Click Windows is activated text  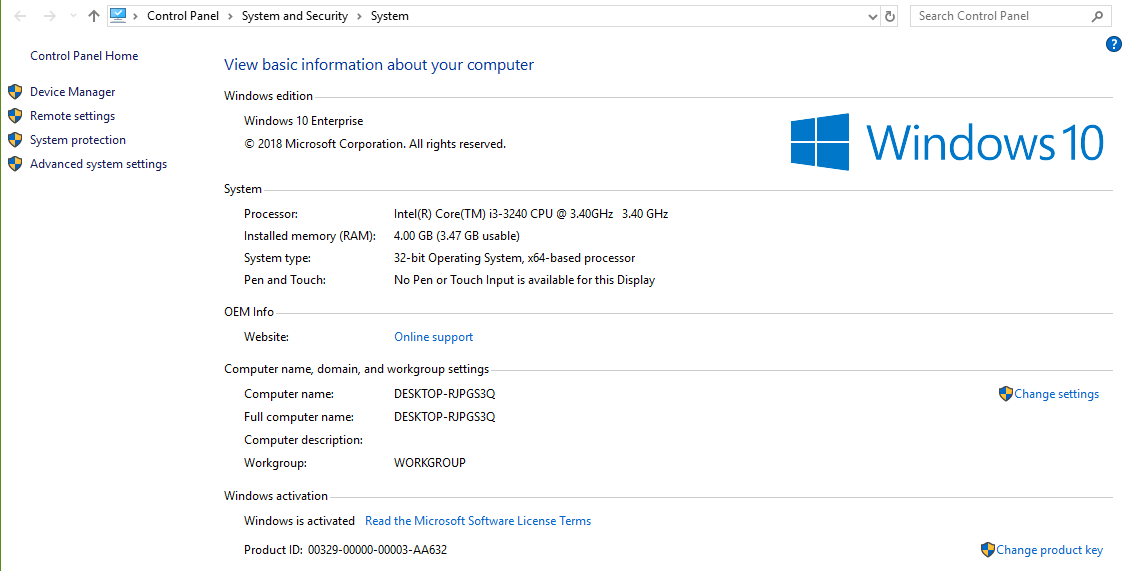pyautogui.click(x=299, y=521)
